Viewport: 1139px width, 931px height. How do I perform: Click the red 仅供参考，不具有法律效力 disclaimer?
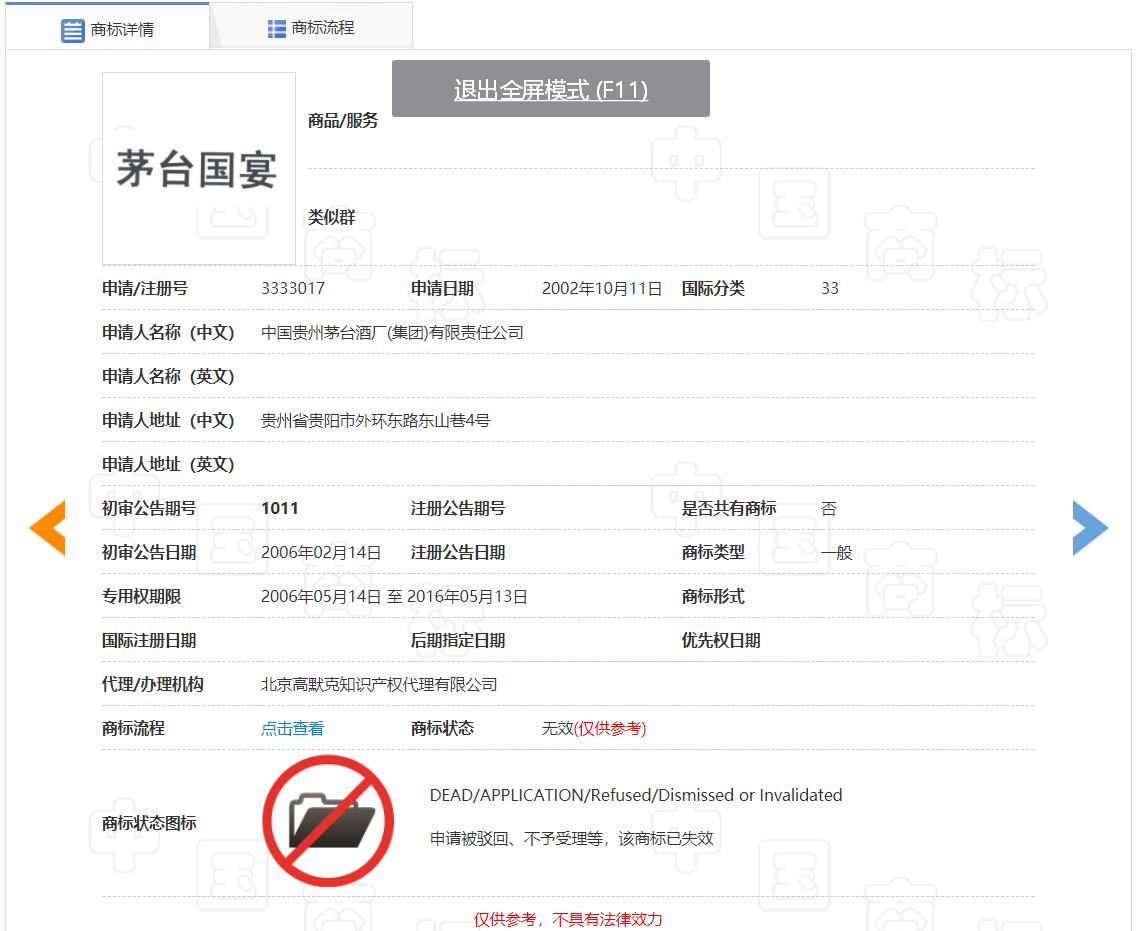(x=568, y=919)
